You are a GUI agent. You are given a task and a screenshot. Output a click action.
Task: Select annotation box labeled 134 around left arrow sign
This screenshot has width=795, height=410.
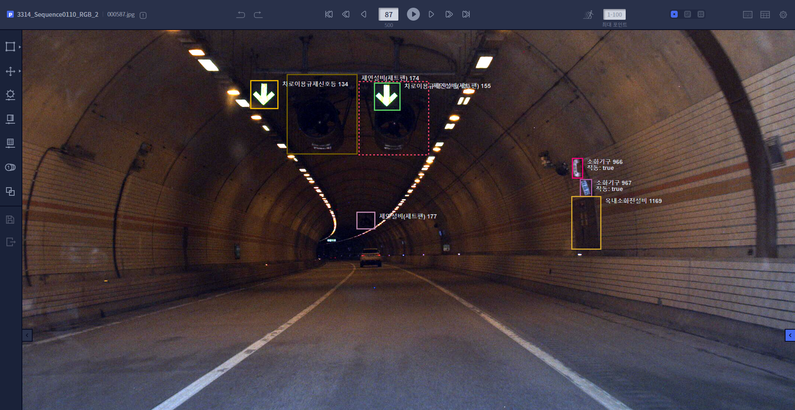pyautogui.click(x=264, y=94)
